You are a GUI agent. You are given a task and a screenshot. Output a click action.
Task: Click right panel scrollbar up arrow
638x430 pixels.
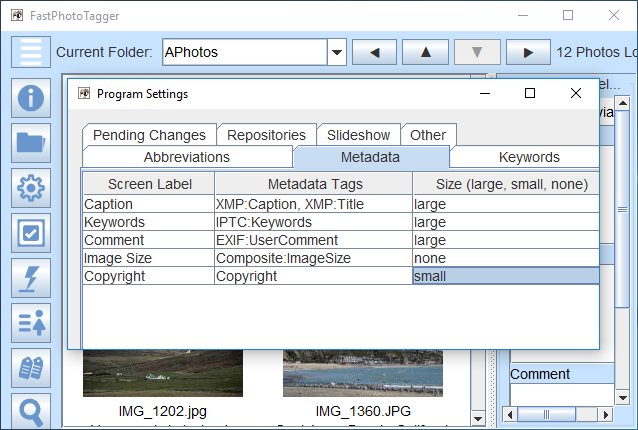click(623, 103)
